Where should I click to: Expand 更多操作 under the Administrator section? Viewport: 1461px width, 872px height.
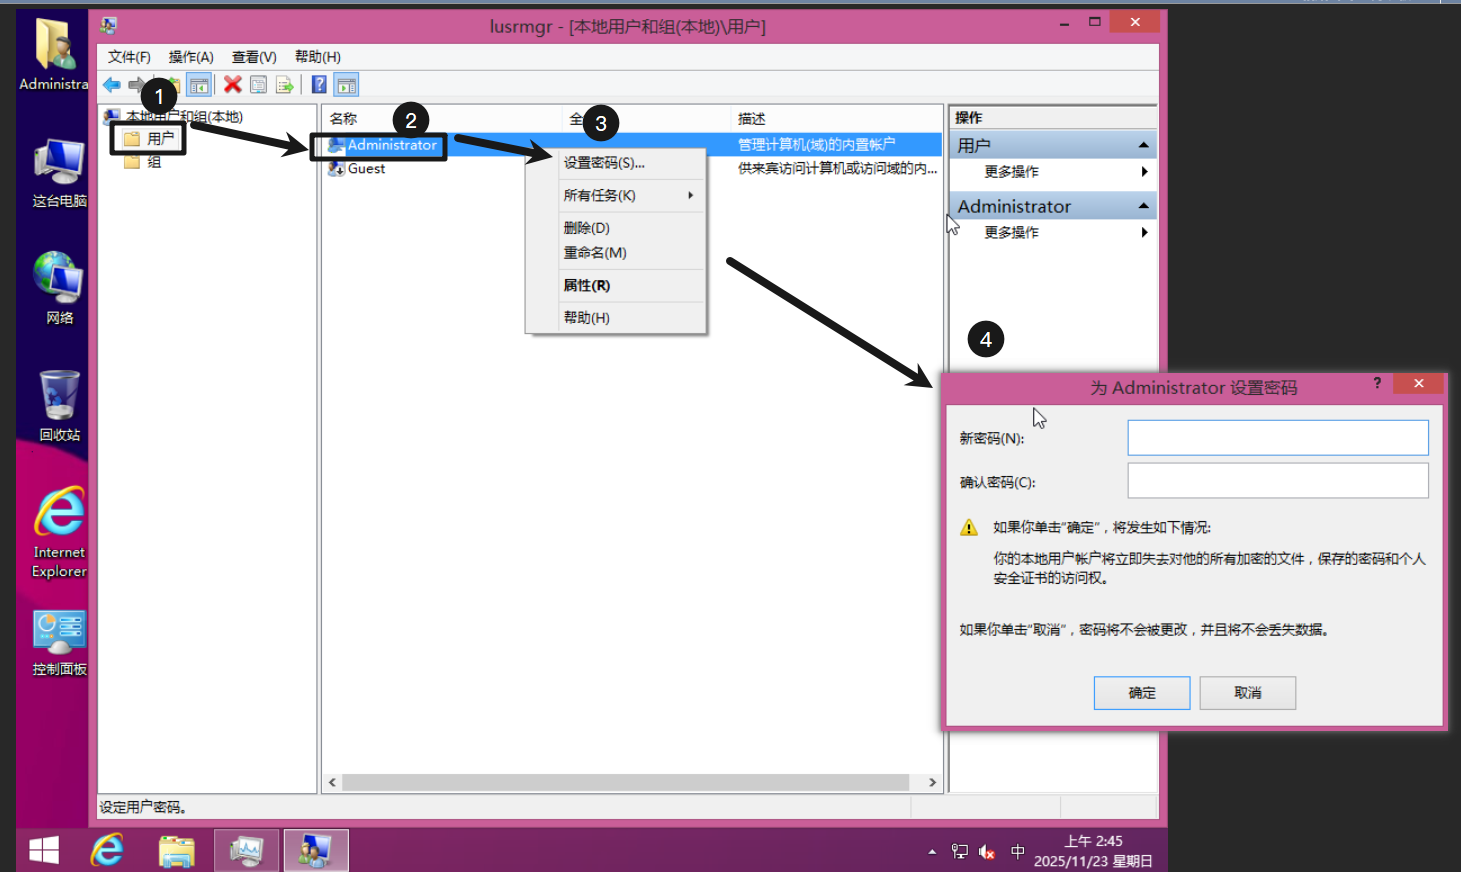(1144, 232)
